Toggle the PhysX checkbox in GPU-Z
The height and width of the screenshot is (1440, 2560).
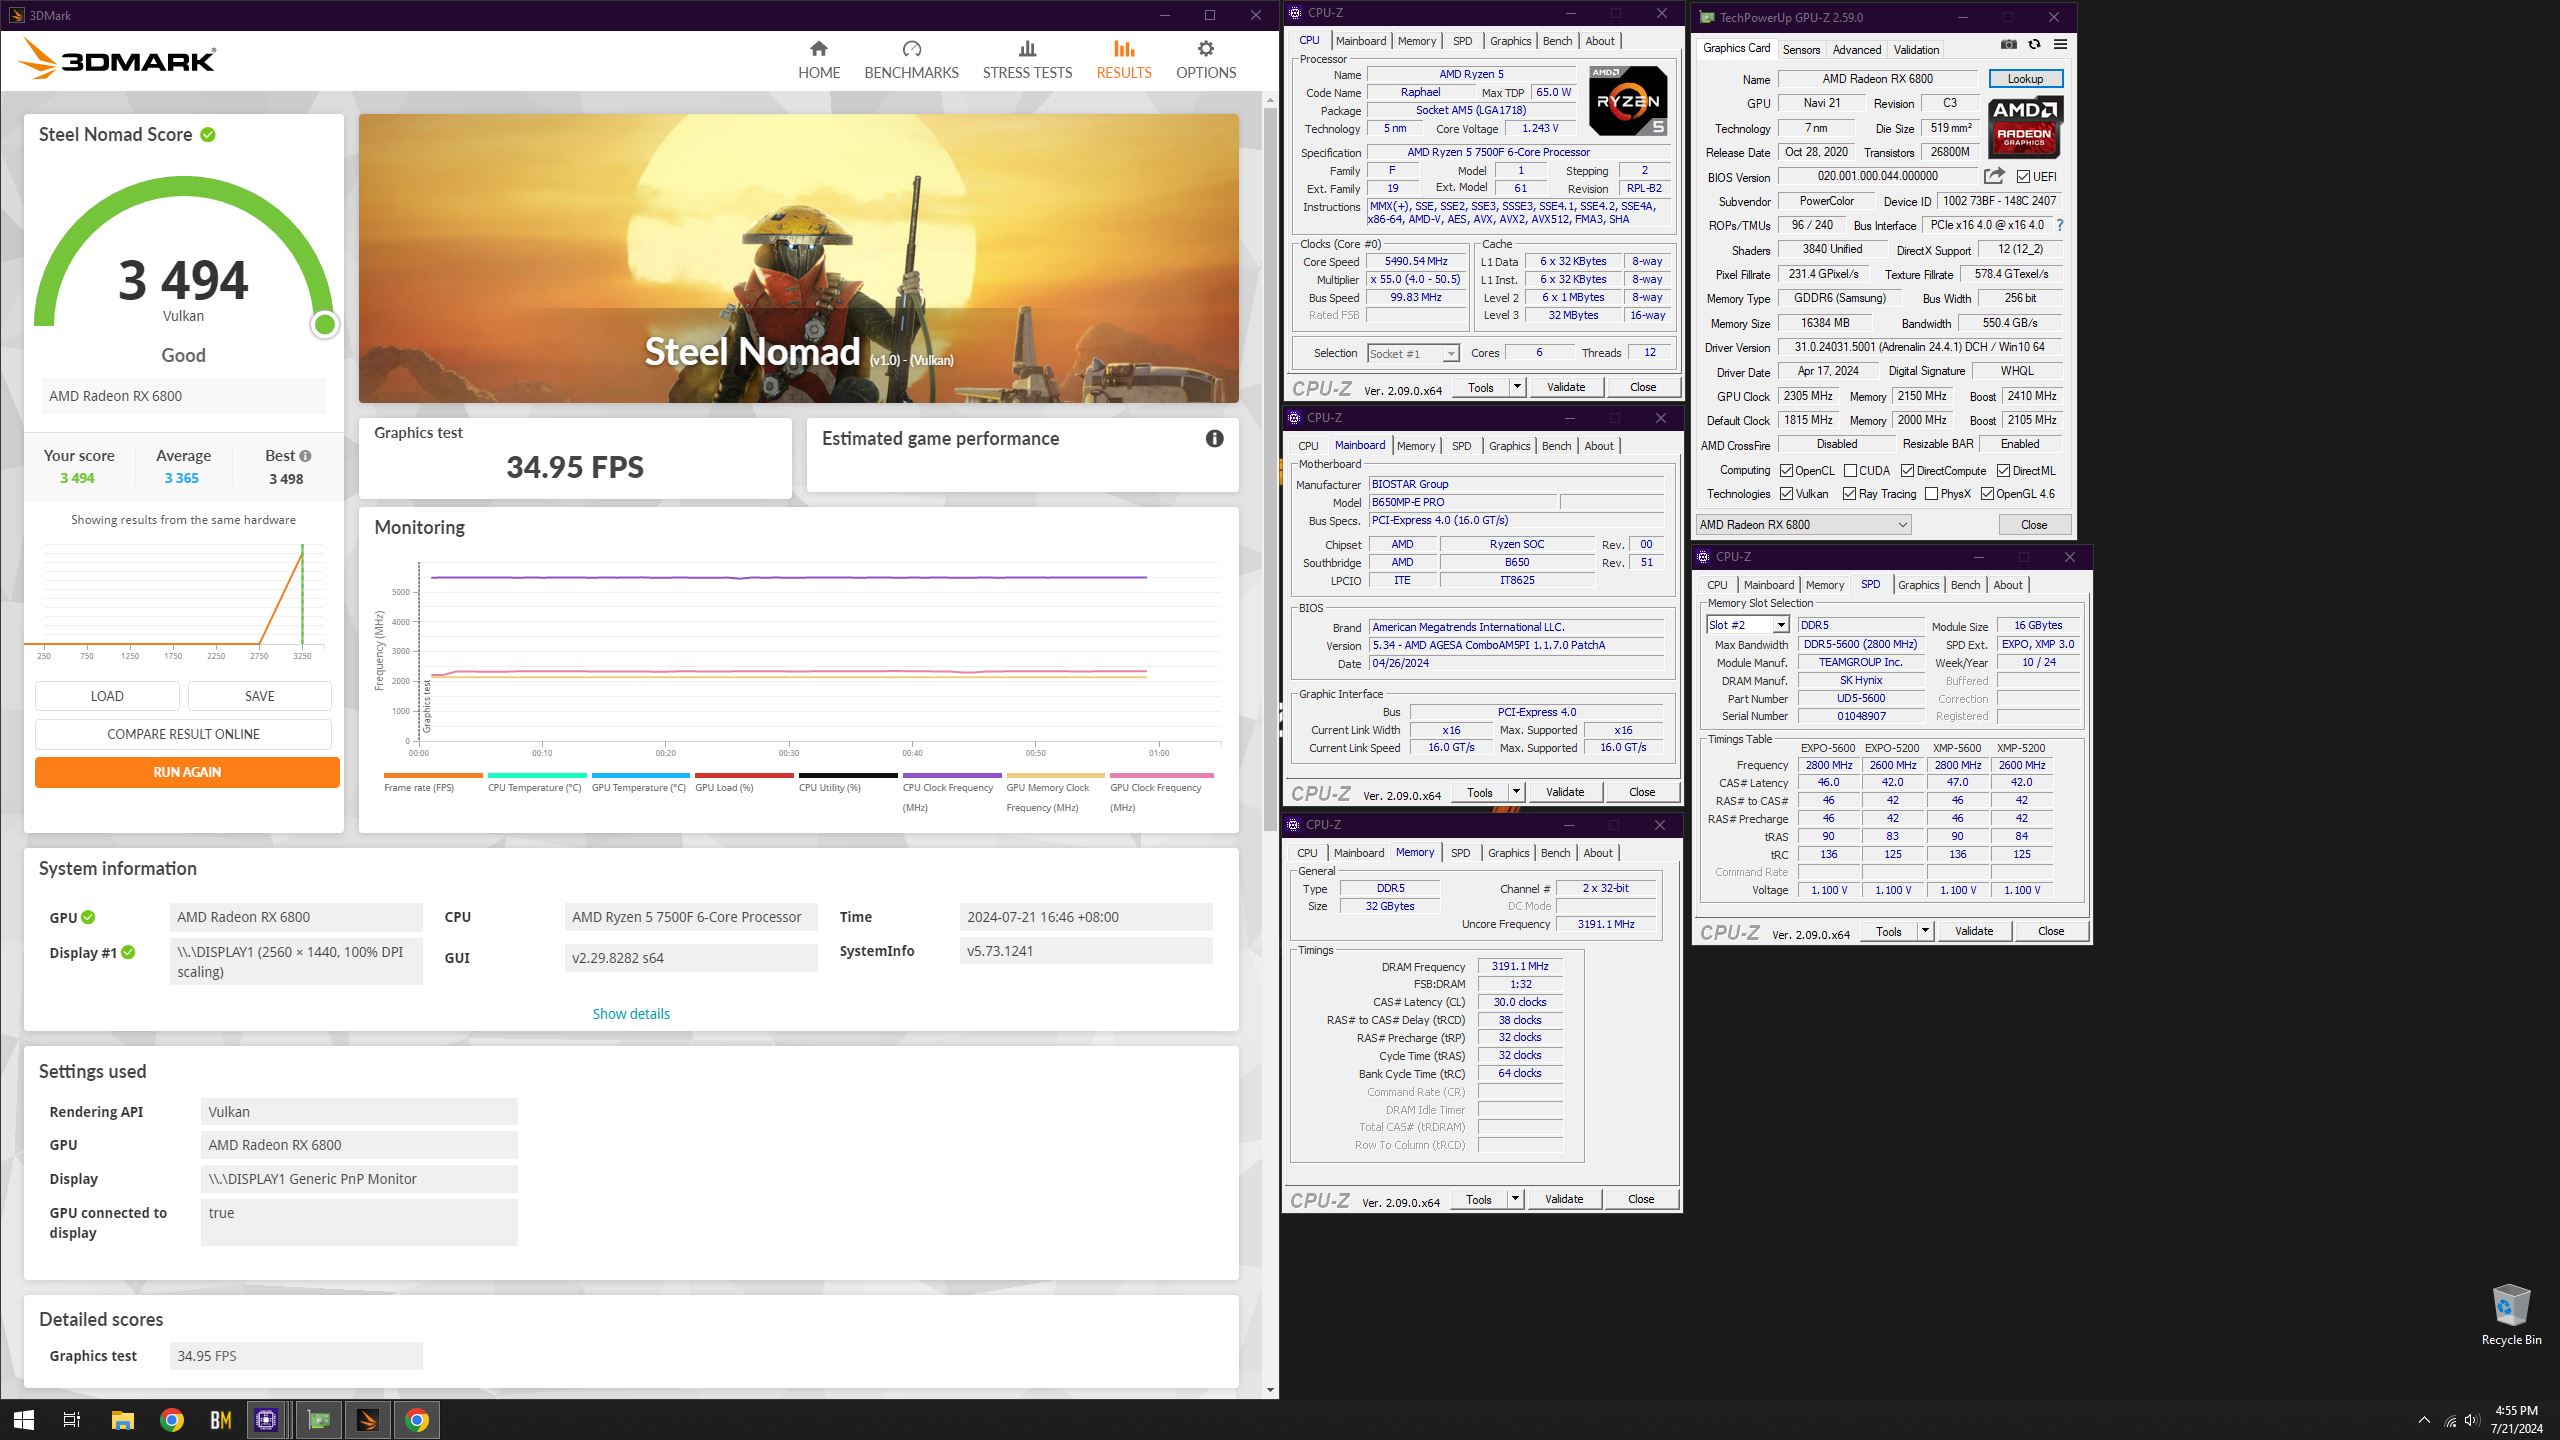(x=1931, y=494)
